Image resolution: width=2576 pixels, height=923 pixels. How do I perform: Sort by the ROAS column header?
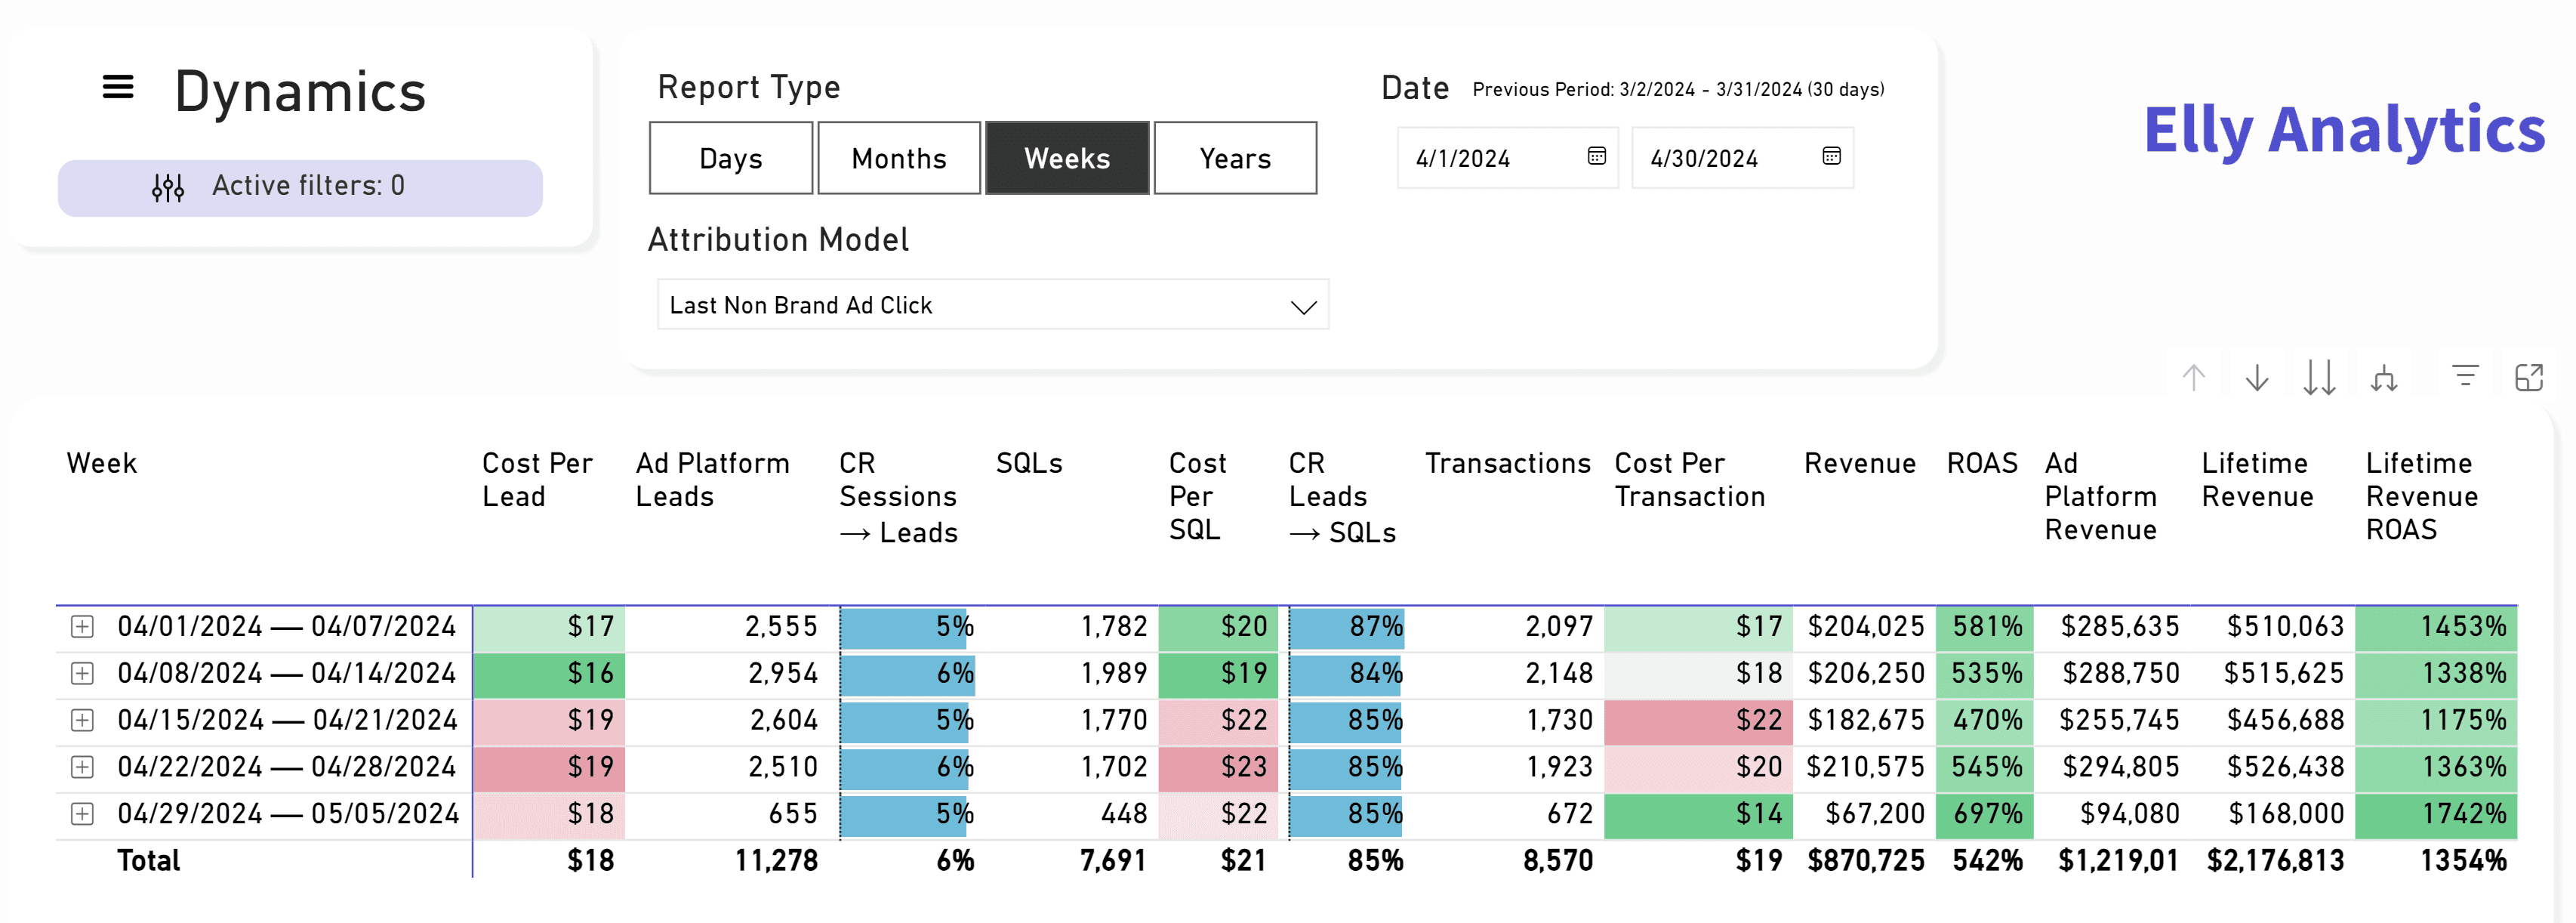pos(1982,463)
